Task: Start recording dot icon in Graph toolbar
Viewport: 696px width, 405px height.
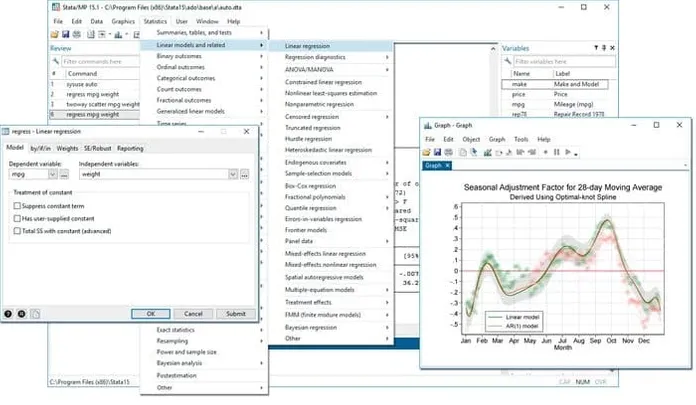Action: (546, 152)
